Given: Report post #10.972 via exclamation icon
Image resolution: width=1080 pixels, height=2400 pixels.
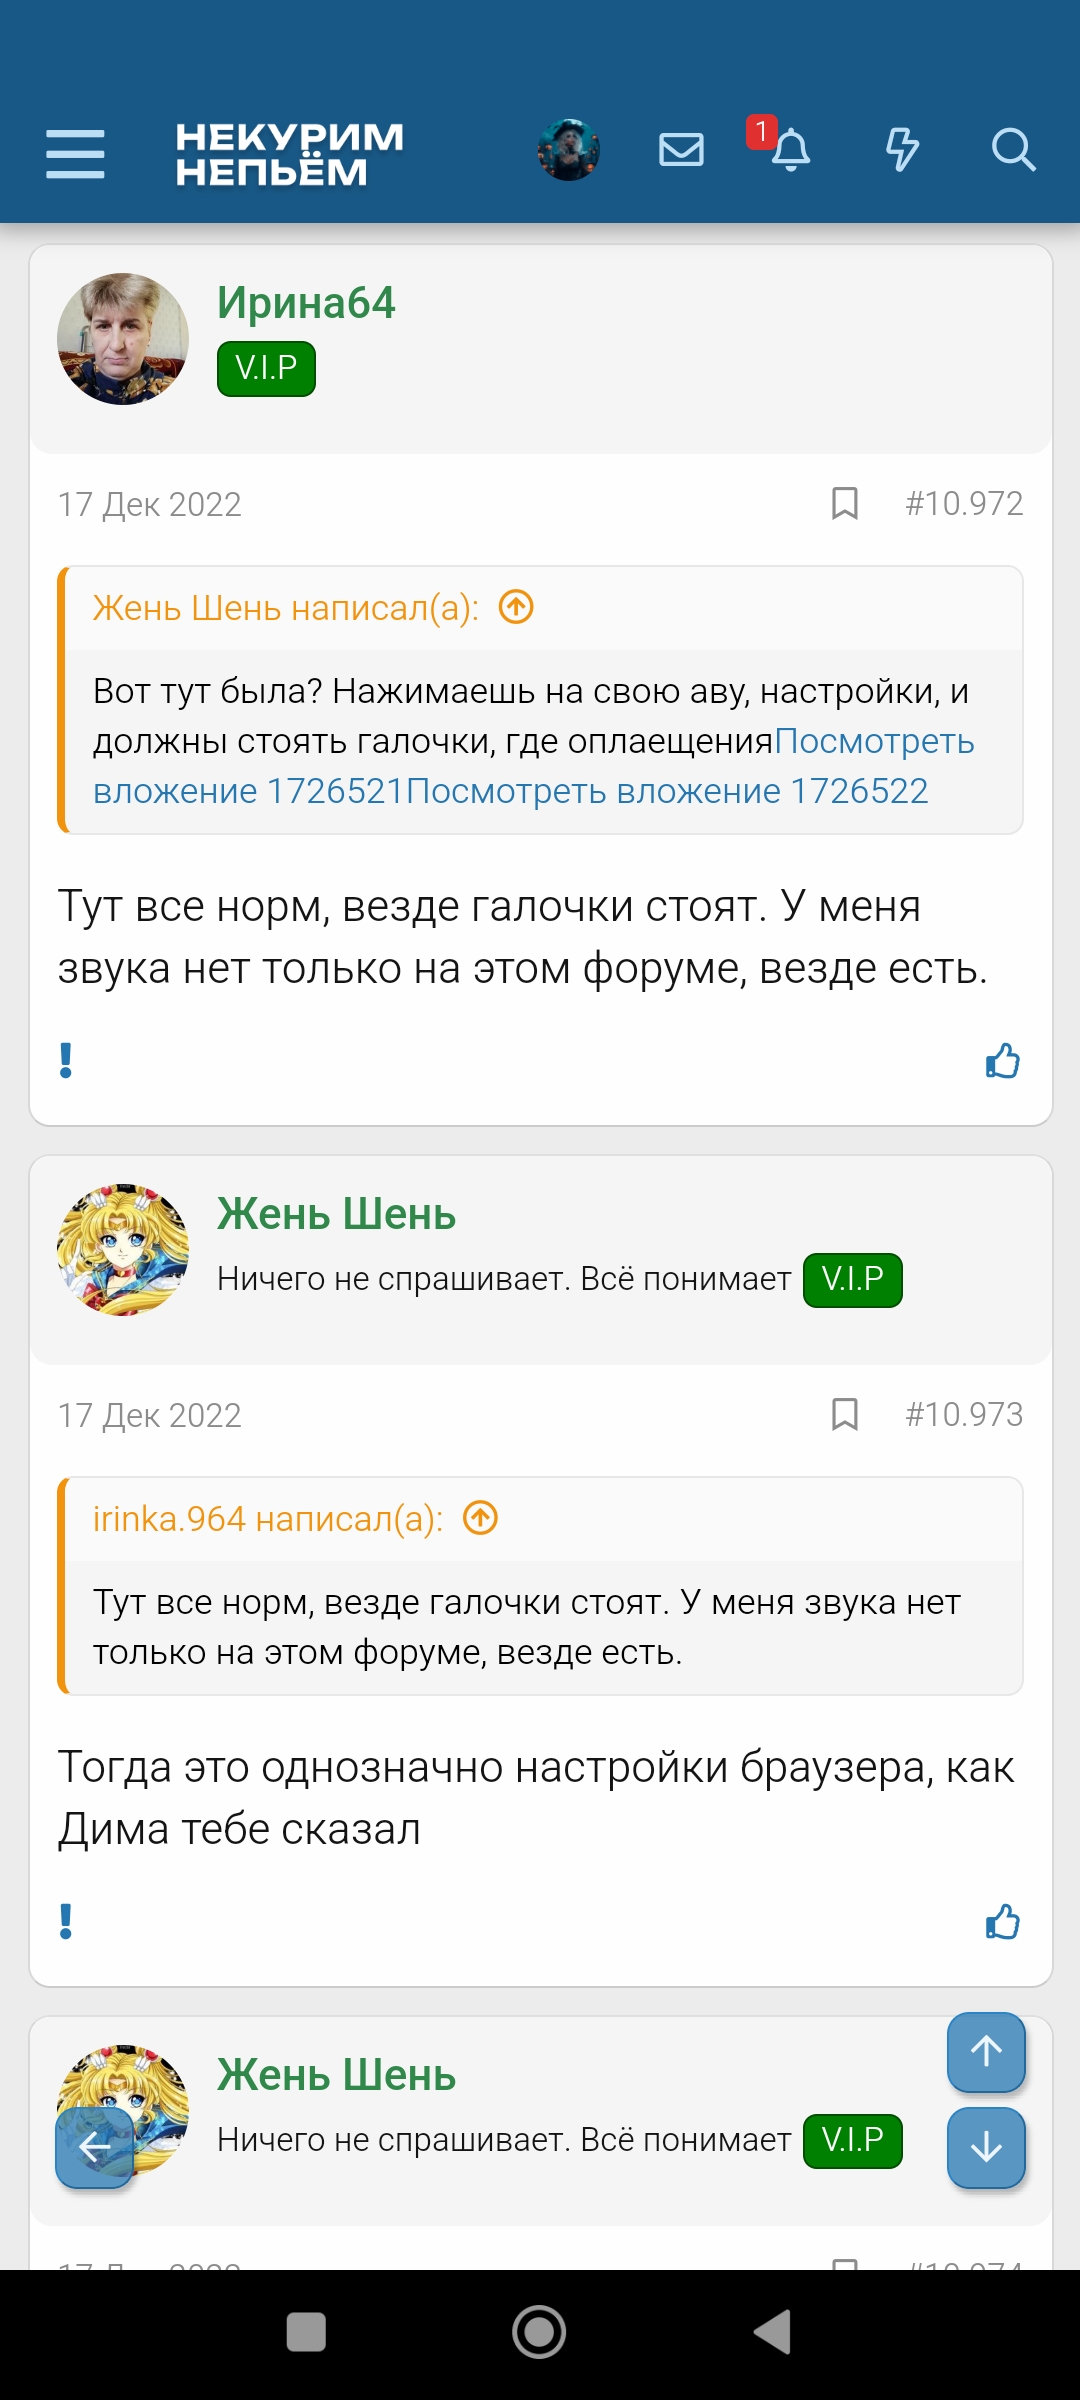Looking at the screenshot, I should click(65, 1062).
